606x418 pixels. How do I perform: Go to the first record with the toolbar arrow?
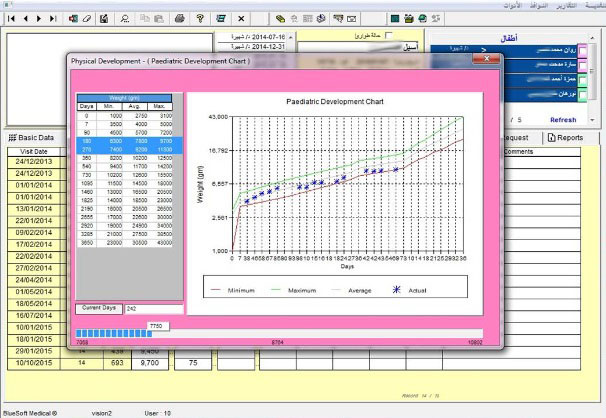pos(11,19)
